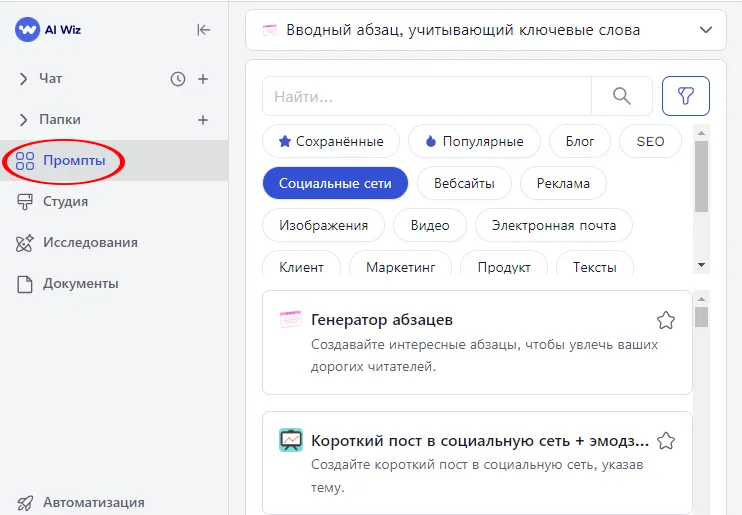742x515 pixels.
Task: Click the Папки label
Action: pyautogui.click(x=60, y=120)
